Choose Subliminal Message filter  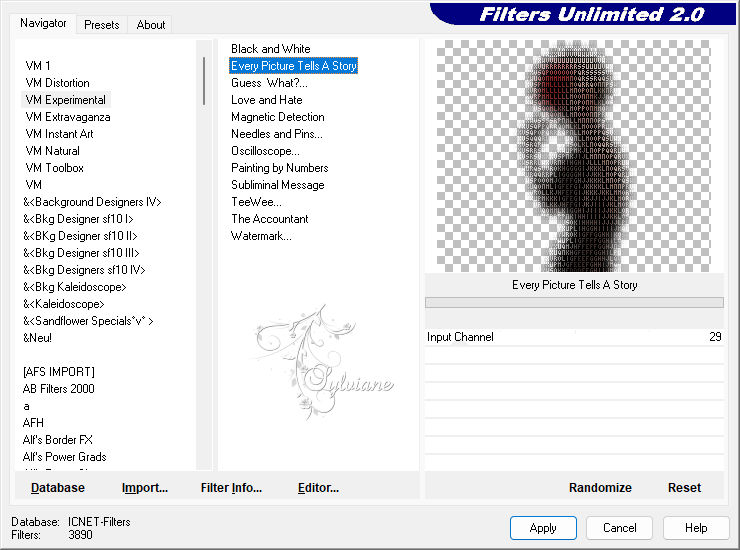coord(278,185)
